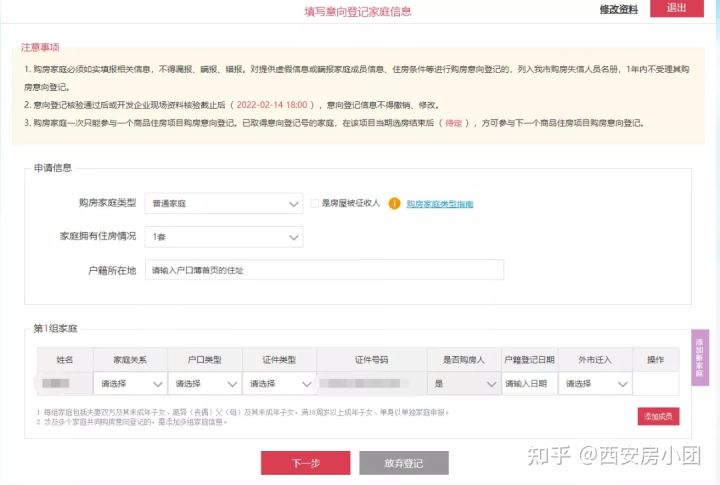
Task: Click the red 待定 text in notice 3
Action: [453, 123]
